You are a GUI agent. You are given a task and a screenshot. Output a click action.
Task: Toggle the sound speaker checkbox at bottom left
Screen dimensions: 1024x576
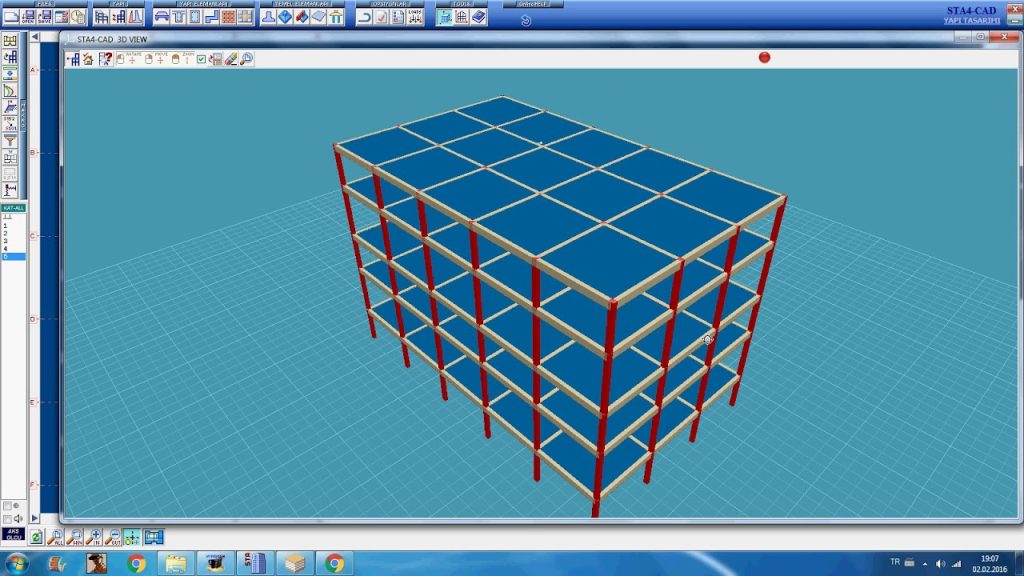[x=8, y=518]
